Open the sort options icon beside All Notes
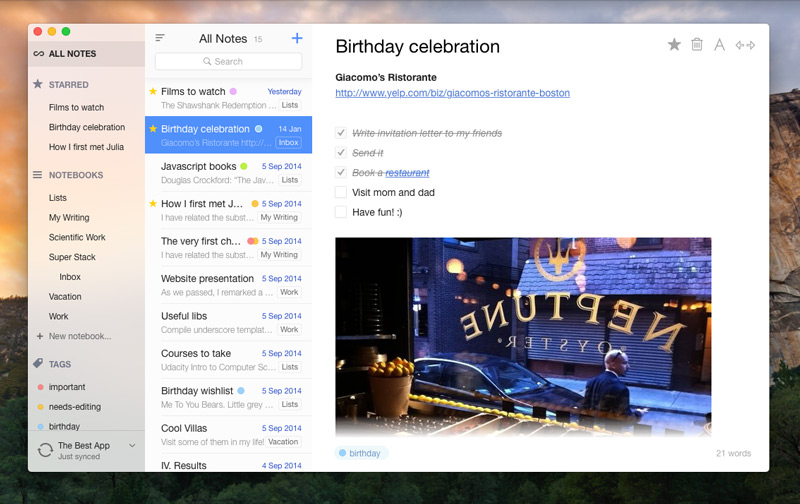 [x=160, y=38]
